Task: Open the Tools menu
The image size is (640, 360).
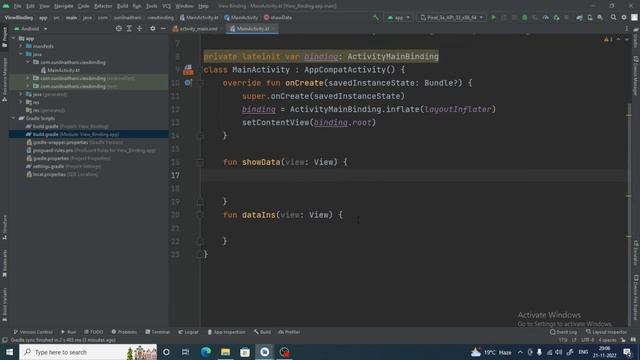Action: 151,6
